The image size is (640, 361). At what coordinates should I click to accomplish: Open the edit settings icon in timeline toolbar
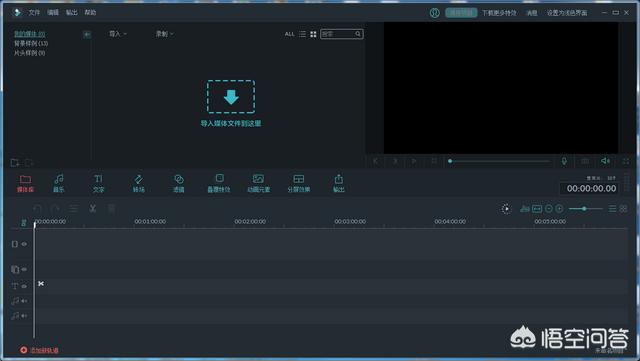click(x=73, y=209)
